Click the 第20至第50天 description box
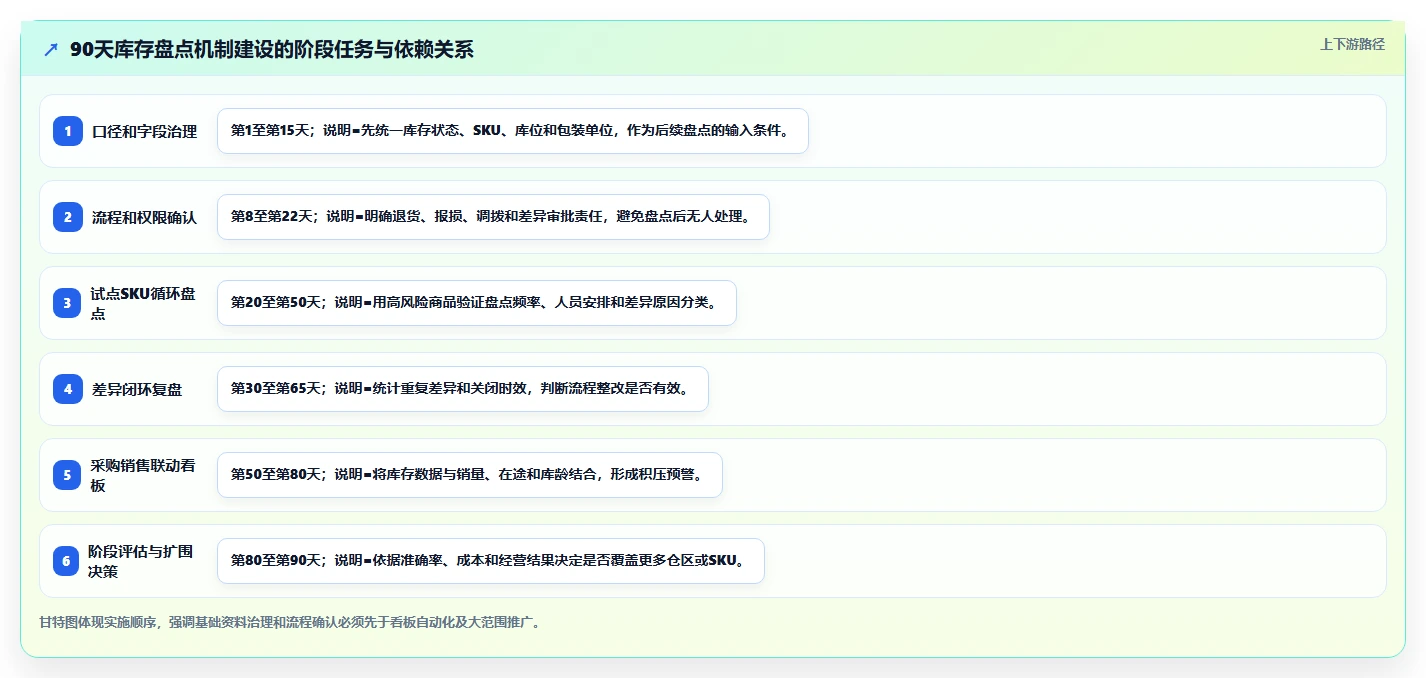Image resolution: width=1426 pixels, height=678 pixels. pyautogui.click(x=476, y=303)
